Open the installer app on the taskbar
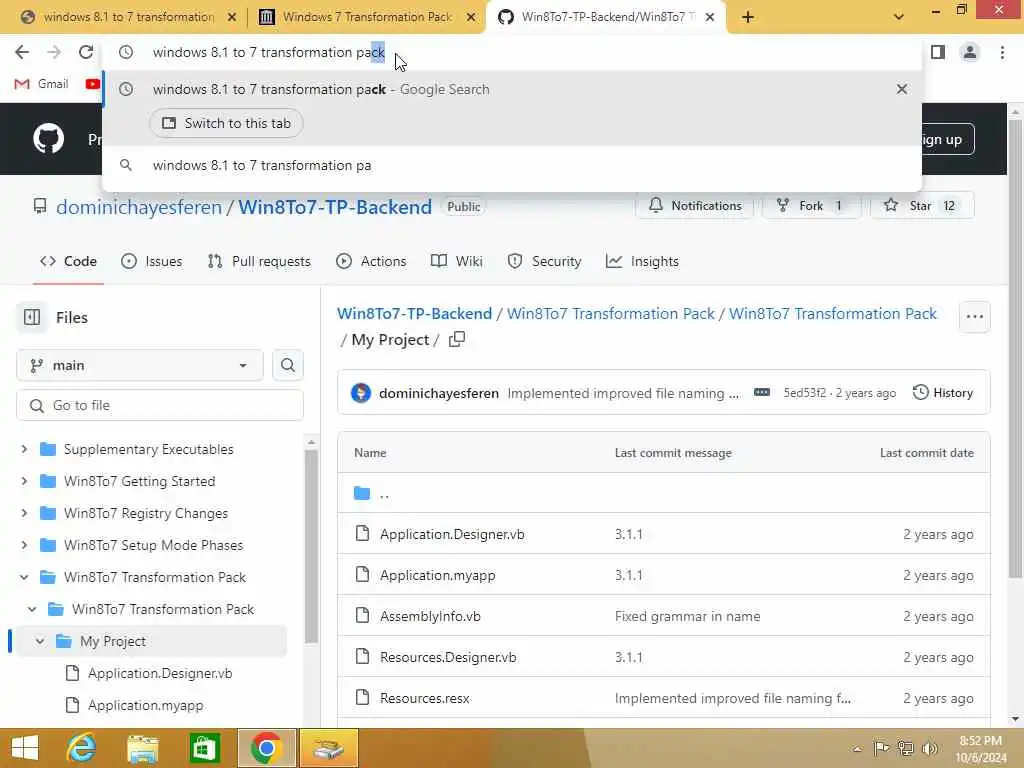Viewport: 1024px width, 768px height. (x=328, y=748)
